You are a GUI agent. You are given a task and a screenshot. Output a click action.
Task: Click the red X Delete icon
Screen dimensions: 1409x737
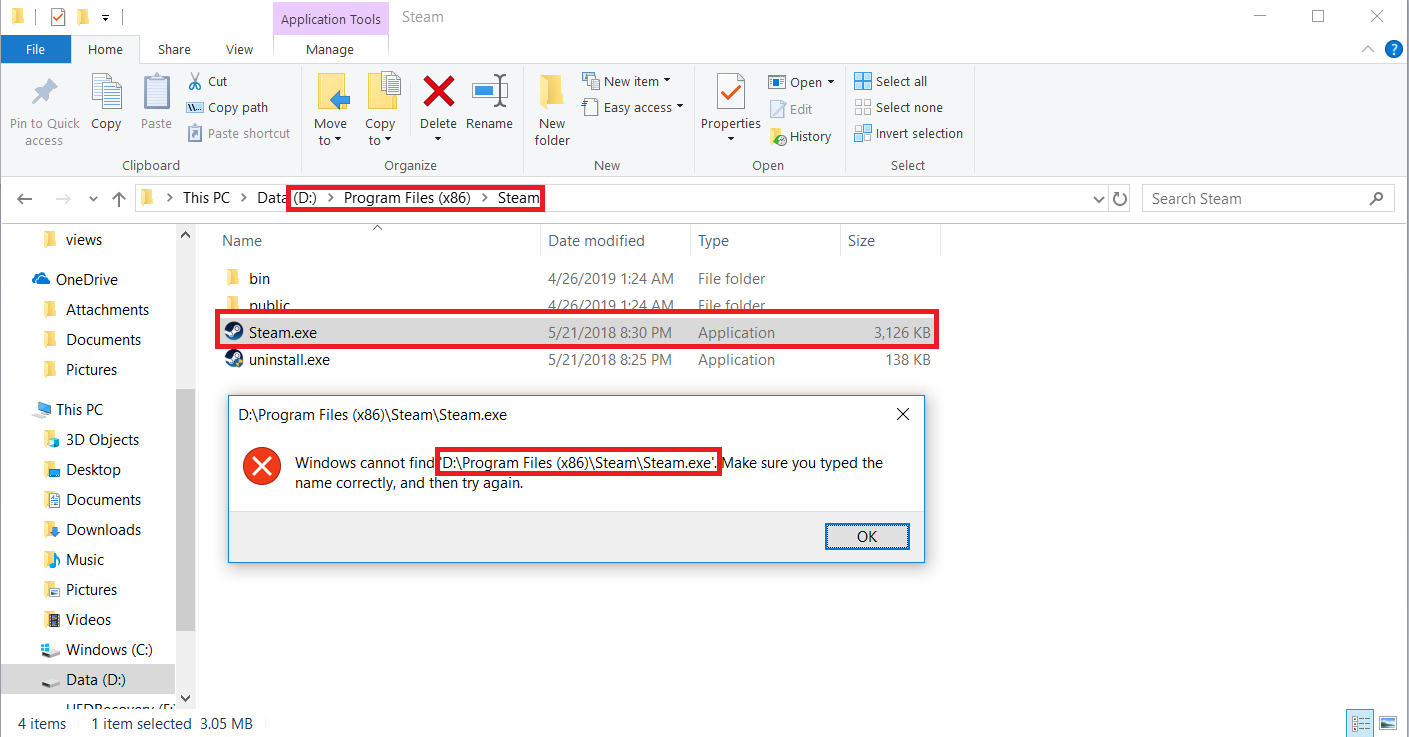(438, 91)
